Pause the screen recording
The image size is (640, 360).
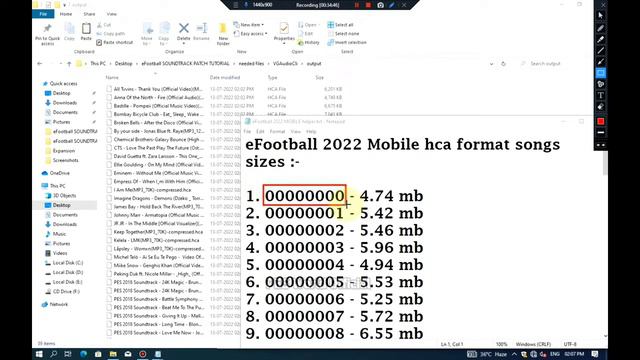[x=357, y=5]
